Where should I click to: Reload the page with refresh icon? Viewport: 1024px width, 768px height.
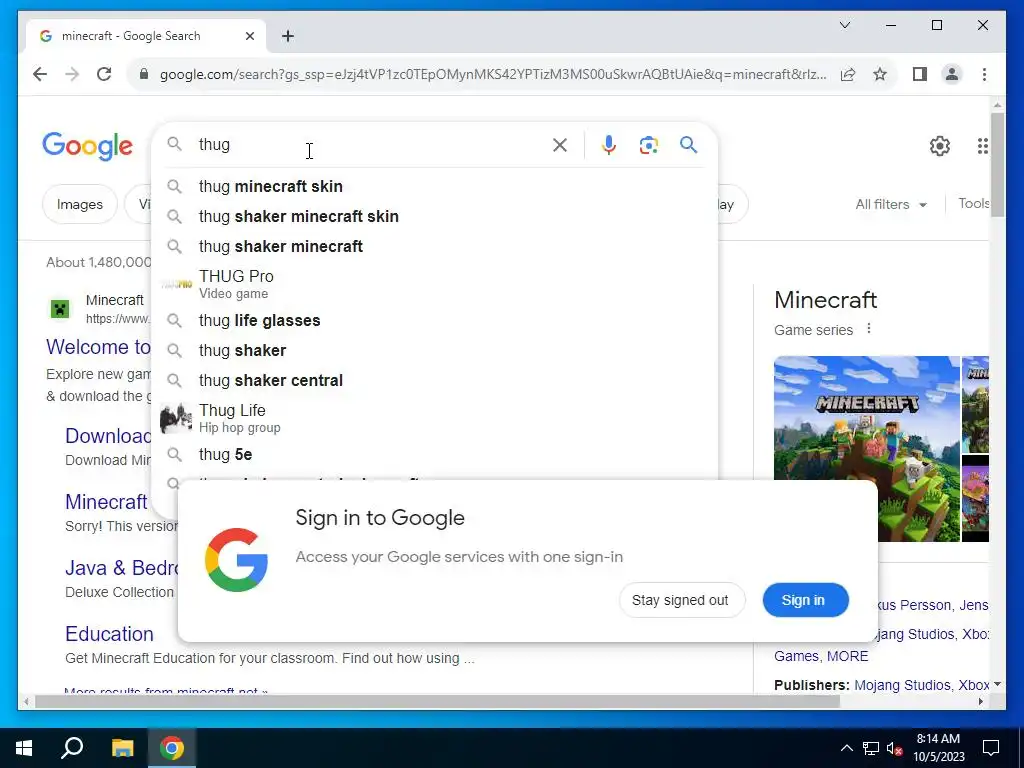click(104, 74)
